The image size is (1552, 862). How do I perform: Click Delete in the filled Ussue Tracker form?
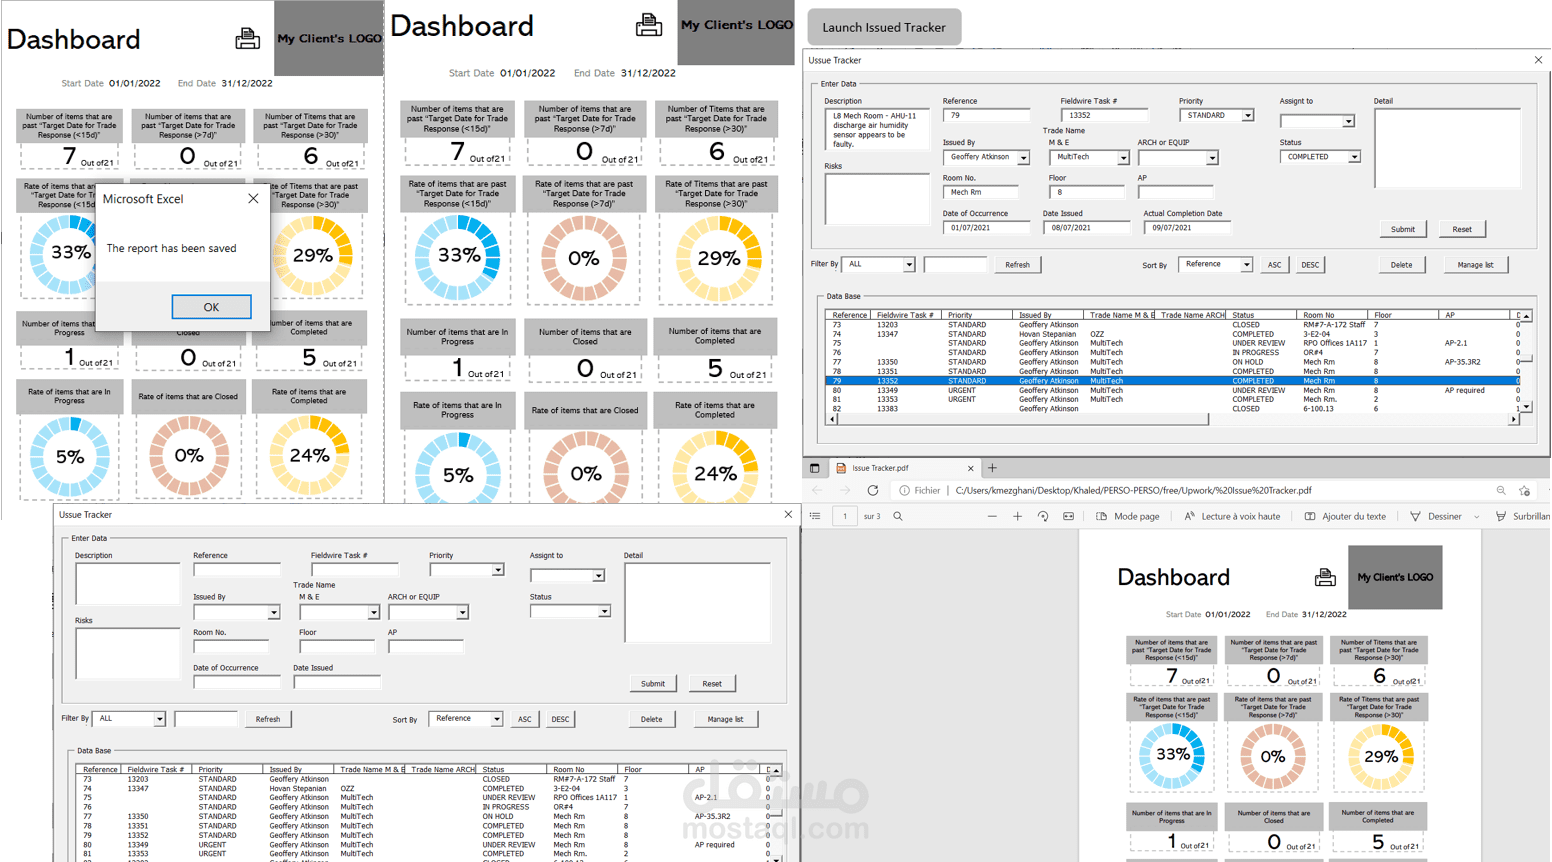pyautogui.click(x=1402, y=265)
